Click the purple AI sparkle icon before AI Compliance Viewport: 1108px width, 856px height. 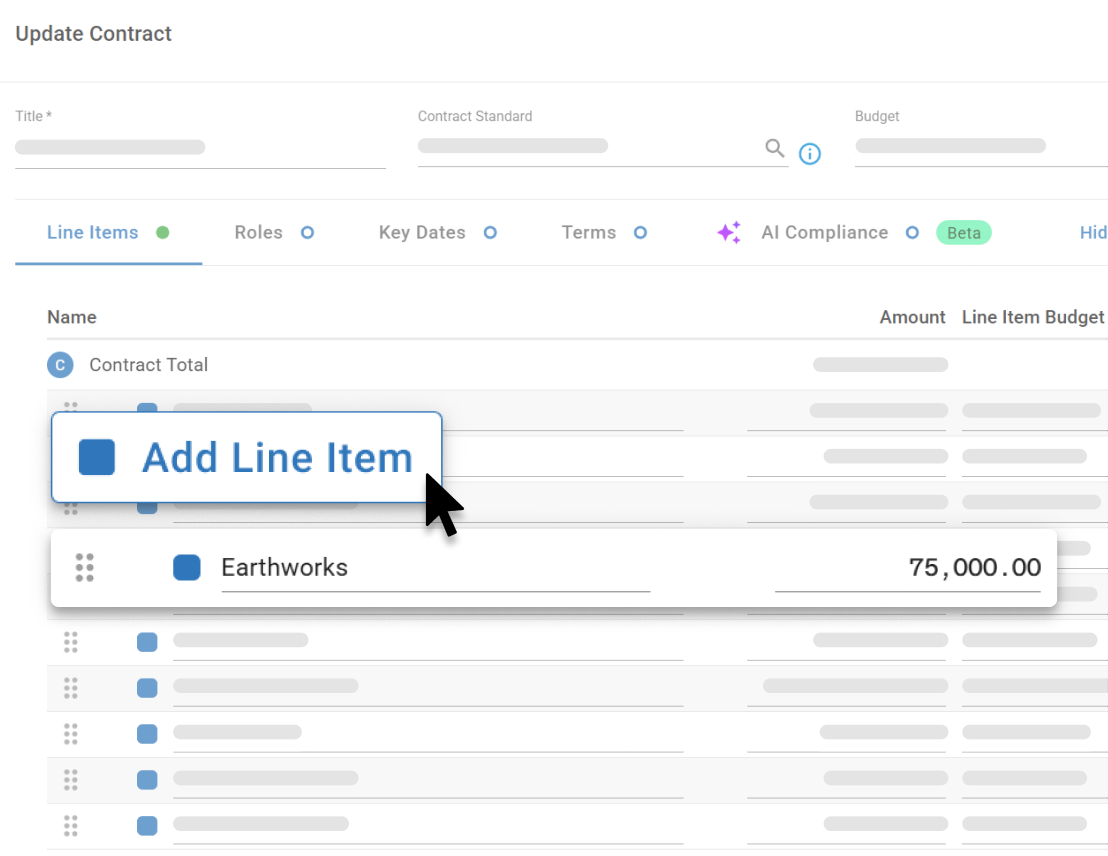[x=729, y=232]
